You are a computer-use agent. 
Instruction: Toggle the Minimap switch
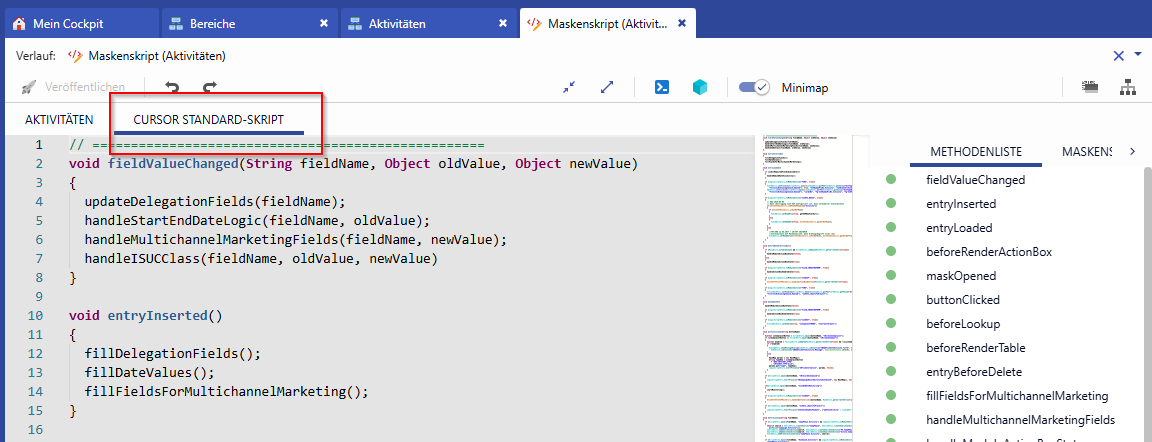753,87
